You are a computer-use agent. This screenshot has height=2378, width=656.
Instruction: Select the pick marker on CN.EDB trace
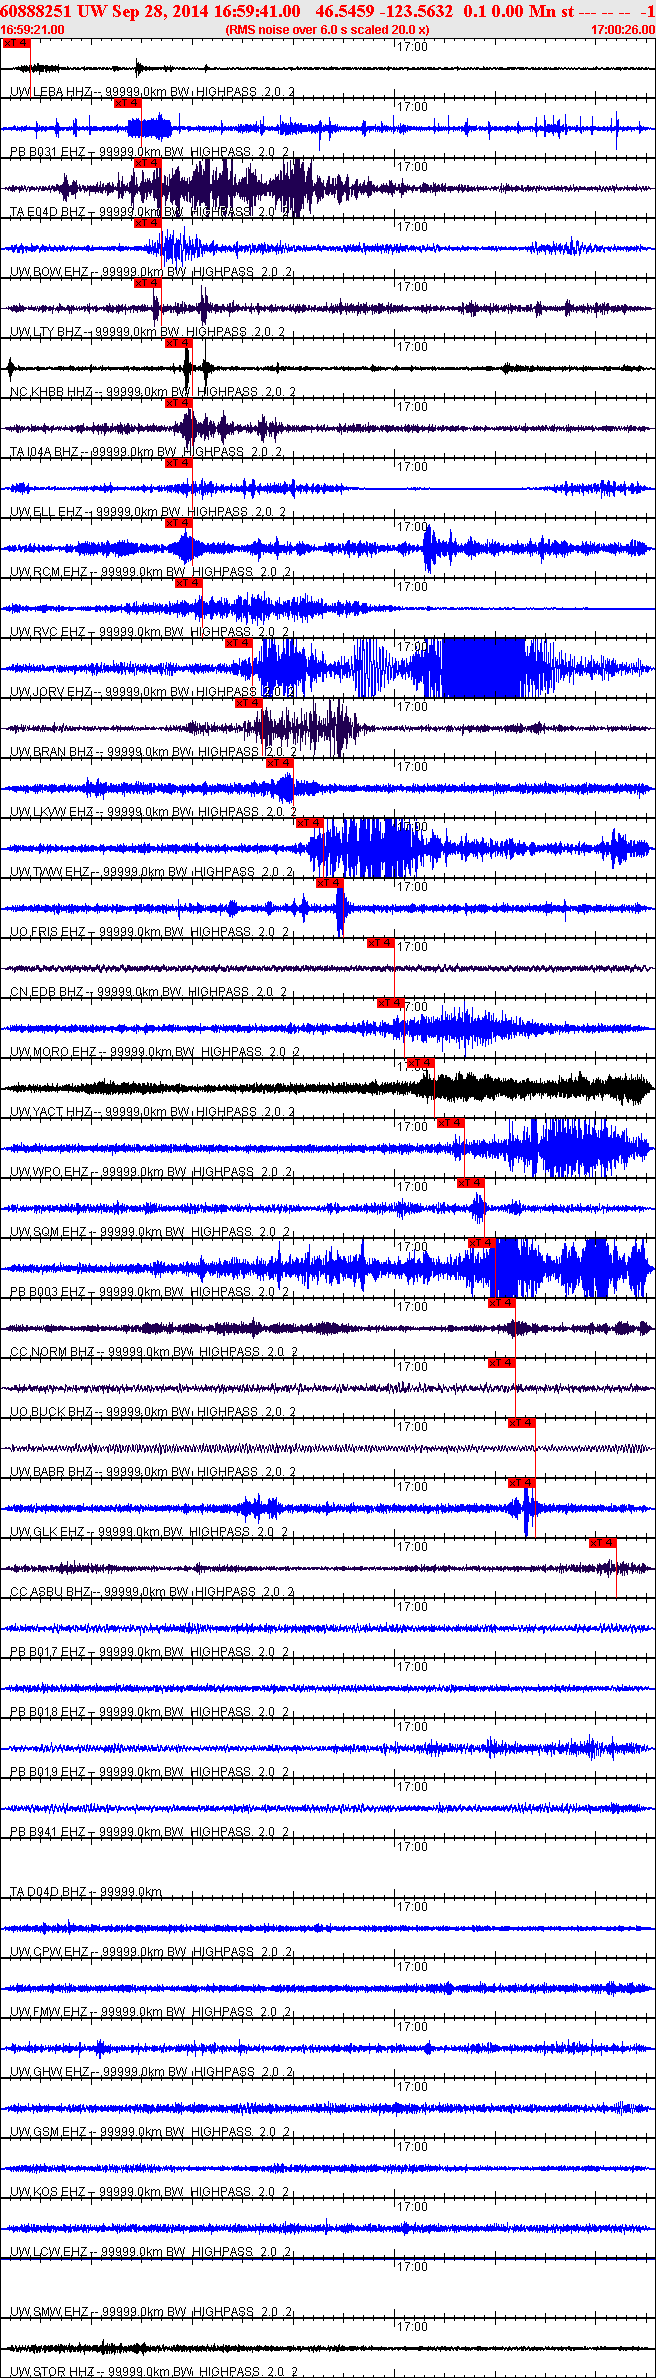[x=380, y=943]
